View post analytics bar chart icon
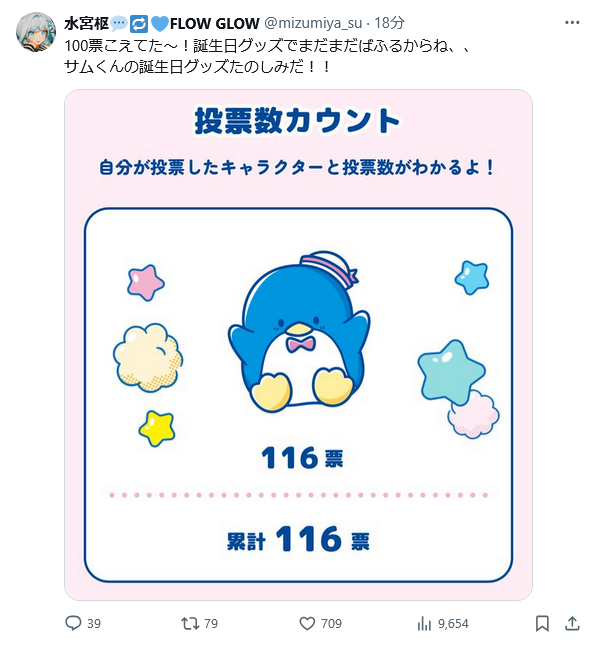 coord(424,623)
